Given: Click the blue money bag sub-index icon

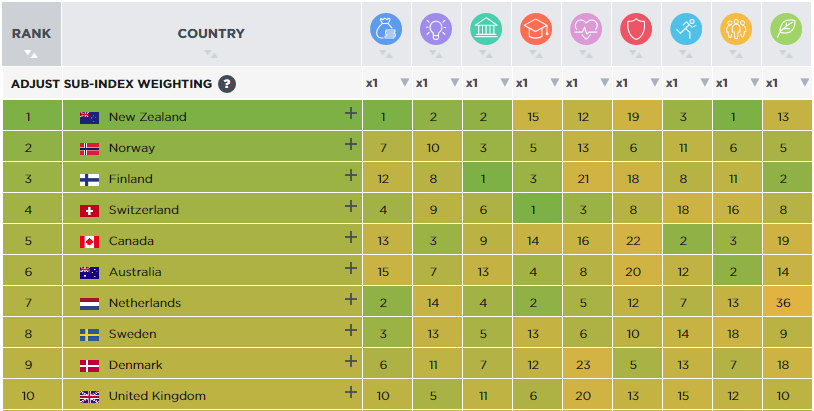Looking at the screenshot, I should [386, 29].
